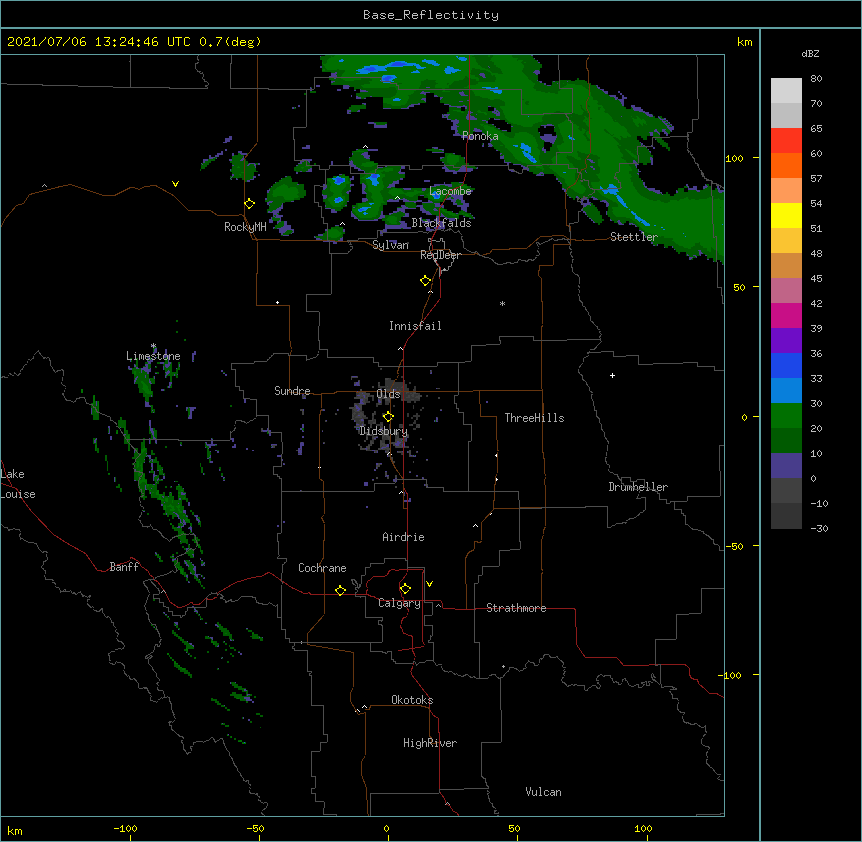The height and width of the screenshot is (842, 862).
Task: Select the HighRiver label
Action: click(x=430, y=743)
